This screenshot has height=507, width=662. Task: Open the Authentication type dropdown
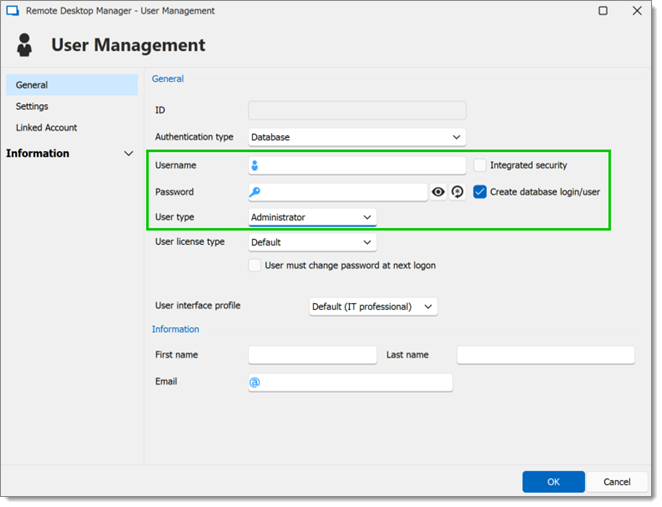point(357,137)
